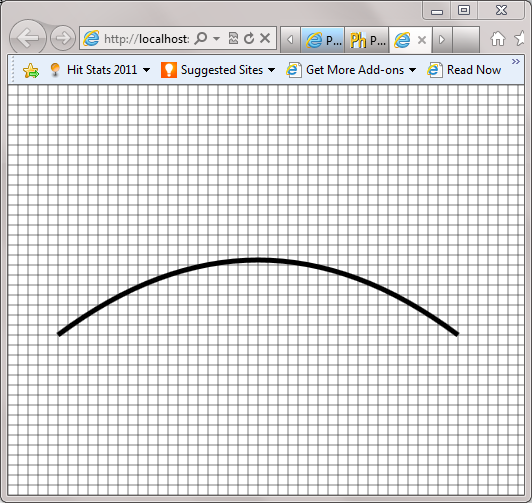Switch to the first Internet Explorer tab
Viewport: 532px width, 503px height.
point(323,40)
